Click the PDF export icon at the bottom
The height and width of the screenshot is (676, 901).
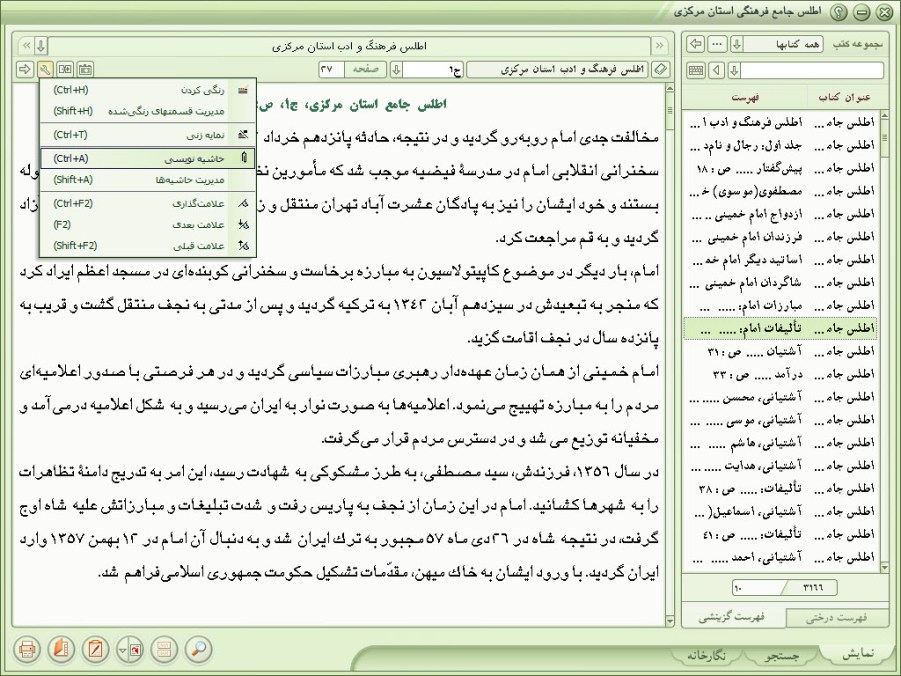(x=136, y=650)
